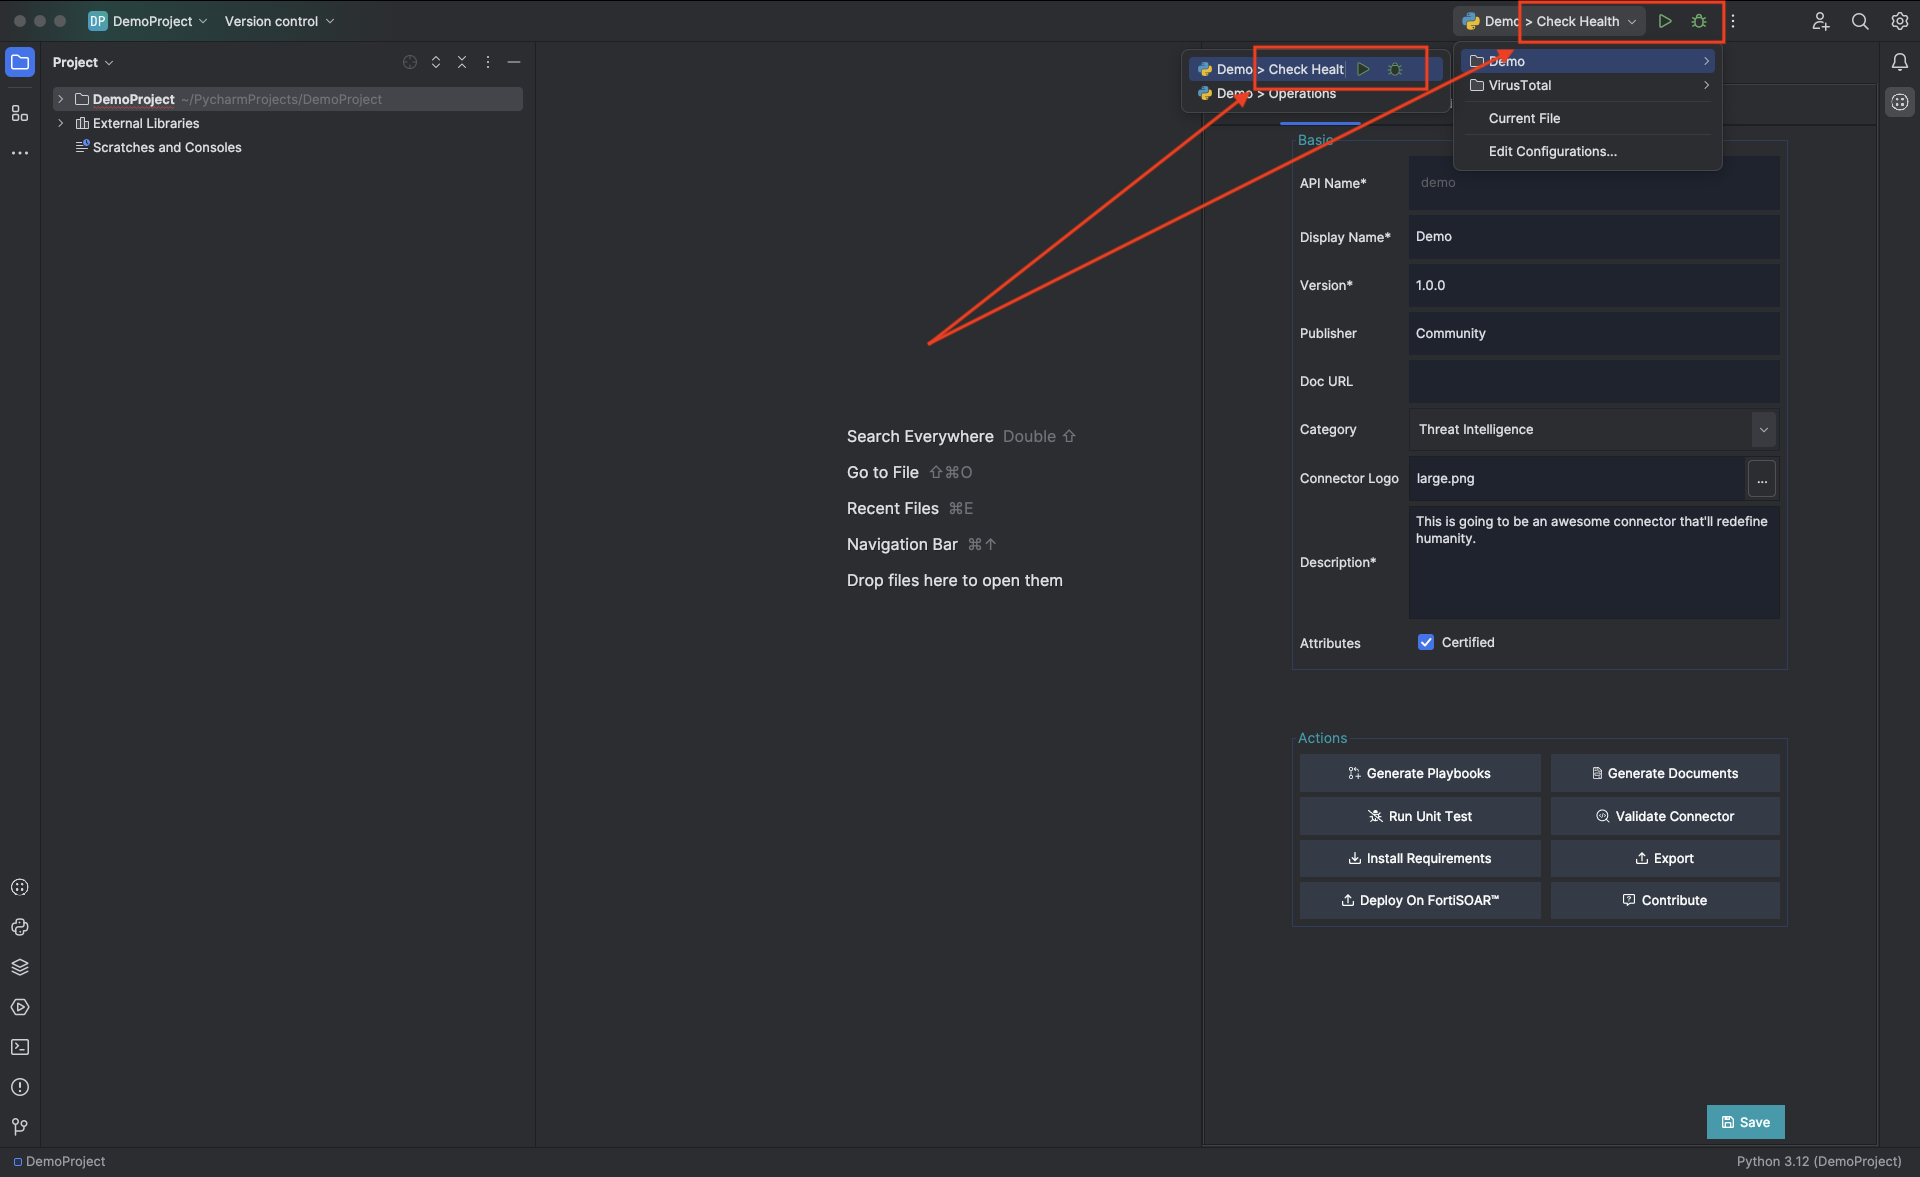Click the green Run button in top toolbar
1920x1177 pixels.
[x=1665, y=21]
